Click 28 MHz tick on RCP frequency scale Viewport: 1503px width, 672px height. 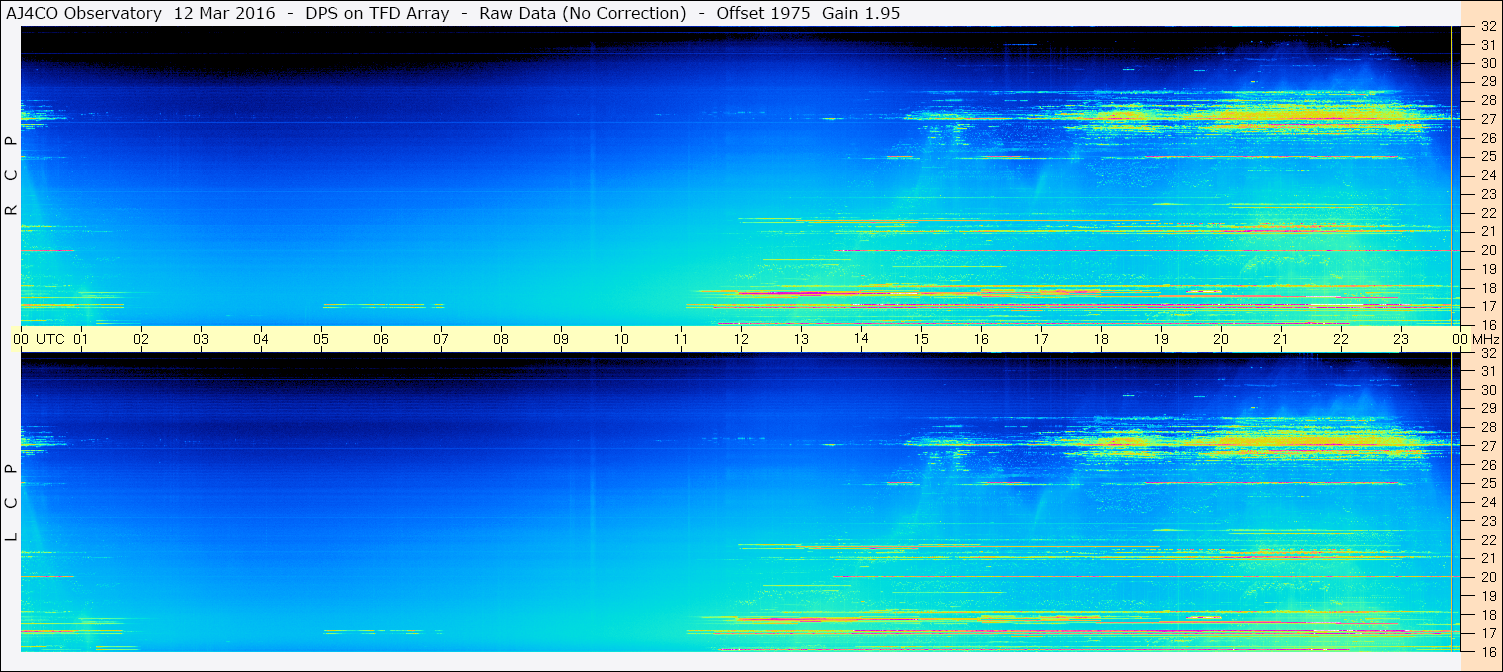point(1487,101)
